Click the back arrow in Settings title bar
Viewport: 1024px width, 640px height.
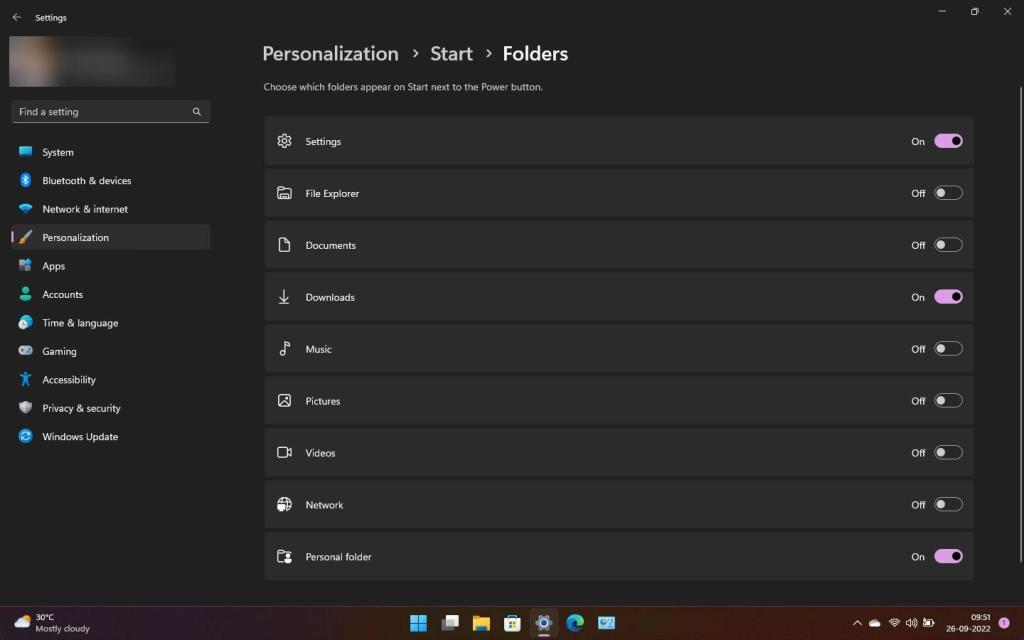click(x=17, y=18)
